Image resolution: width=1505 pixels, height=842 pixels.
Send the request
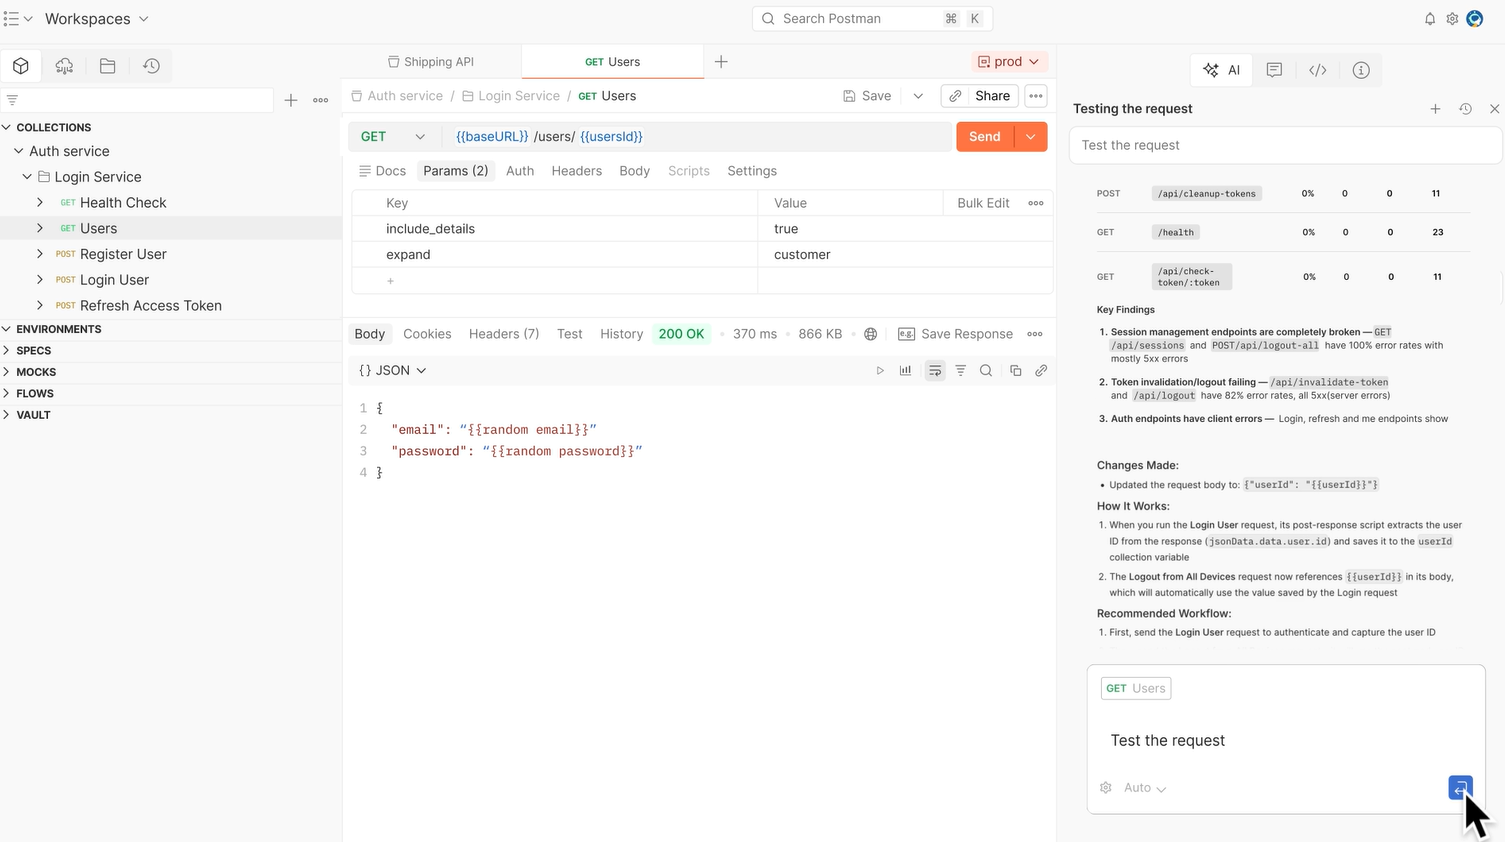[985, 137]
